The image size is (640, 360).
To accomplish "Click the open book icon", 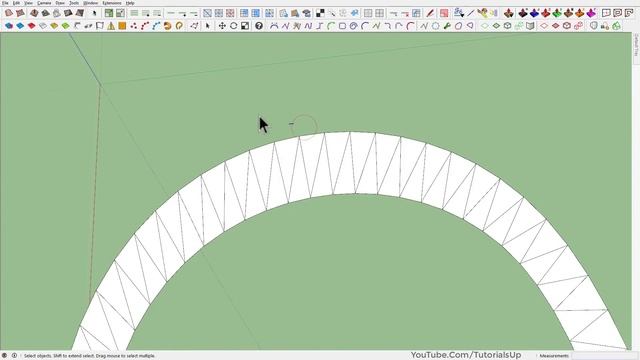I will 530,26.
